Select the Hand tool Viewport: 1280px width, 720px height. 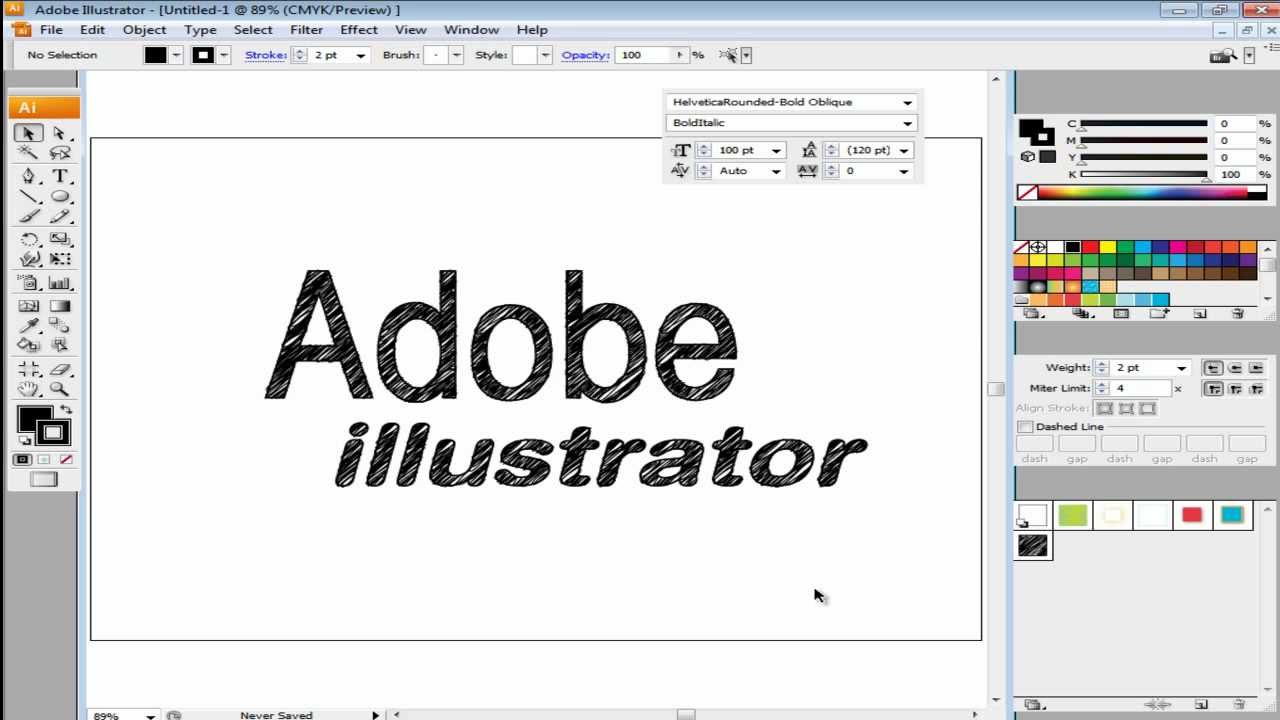tap(26, 388)
